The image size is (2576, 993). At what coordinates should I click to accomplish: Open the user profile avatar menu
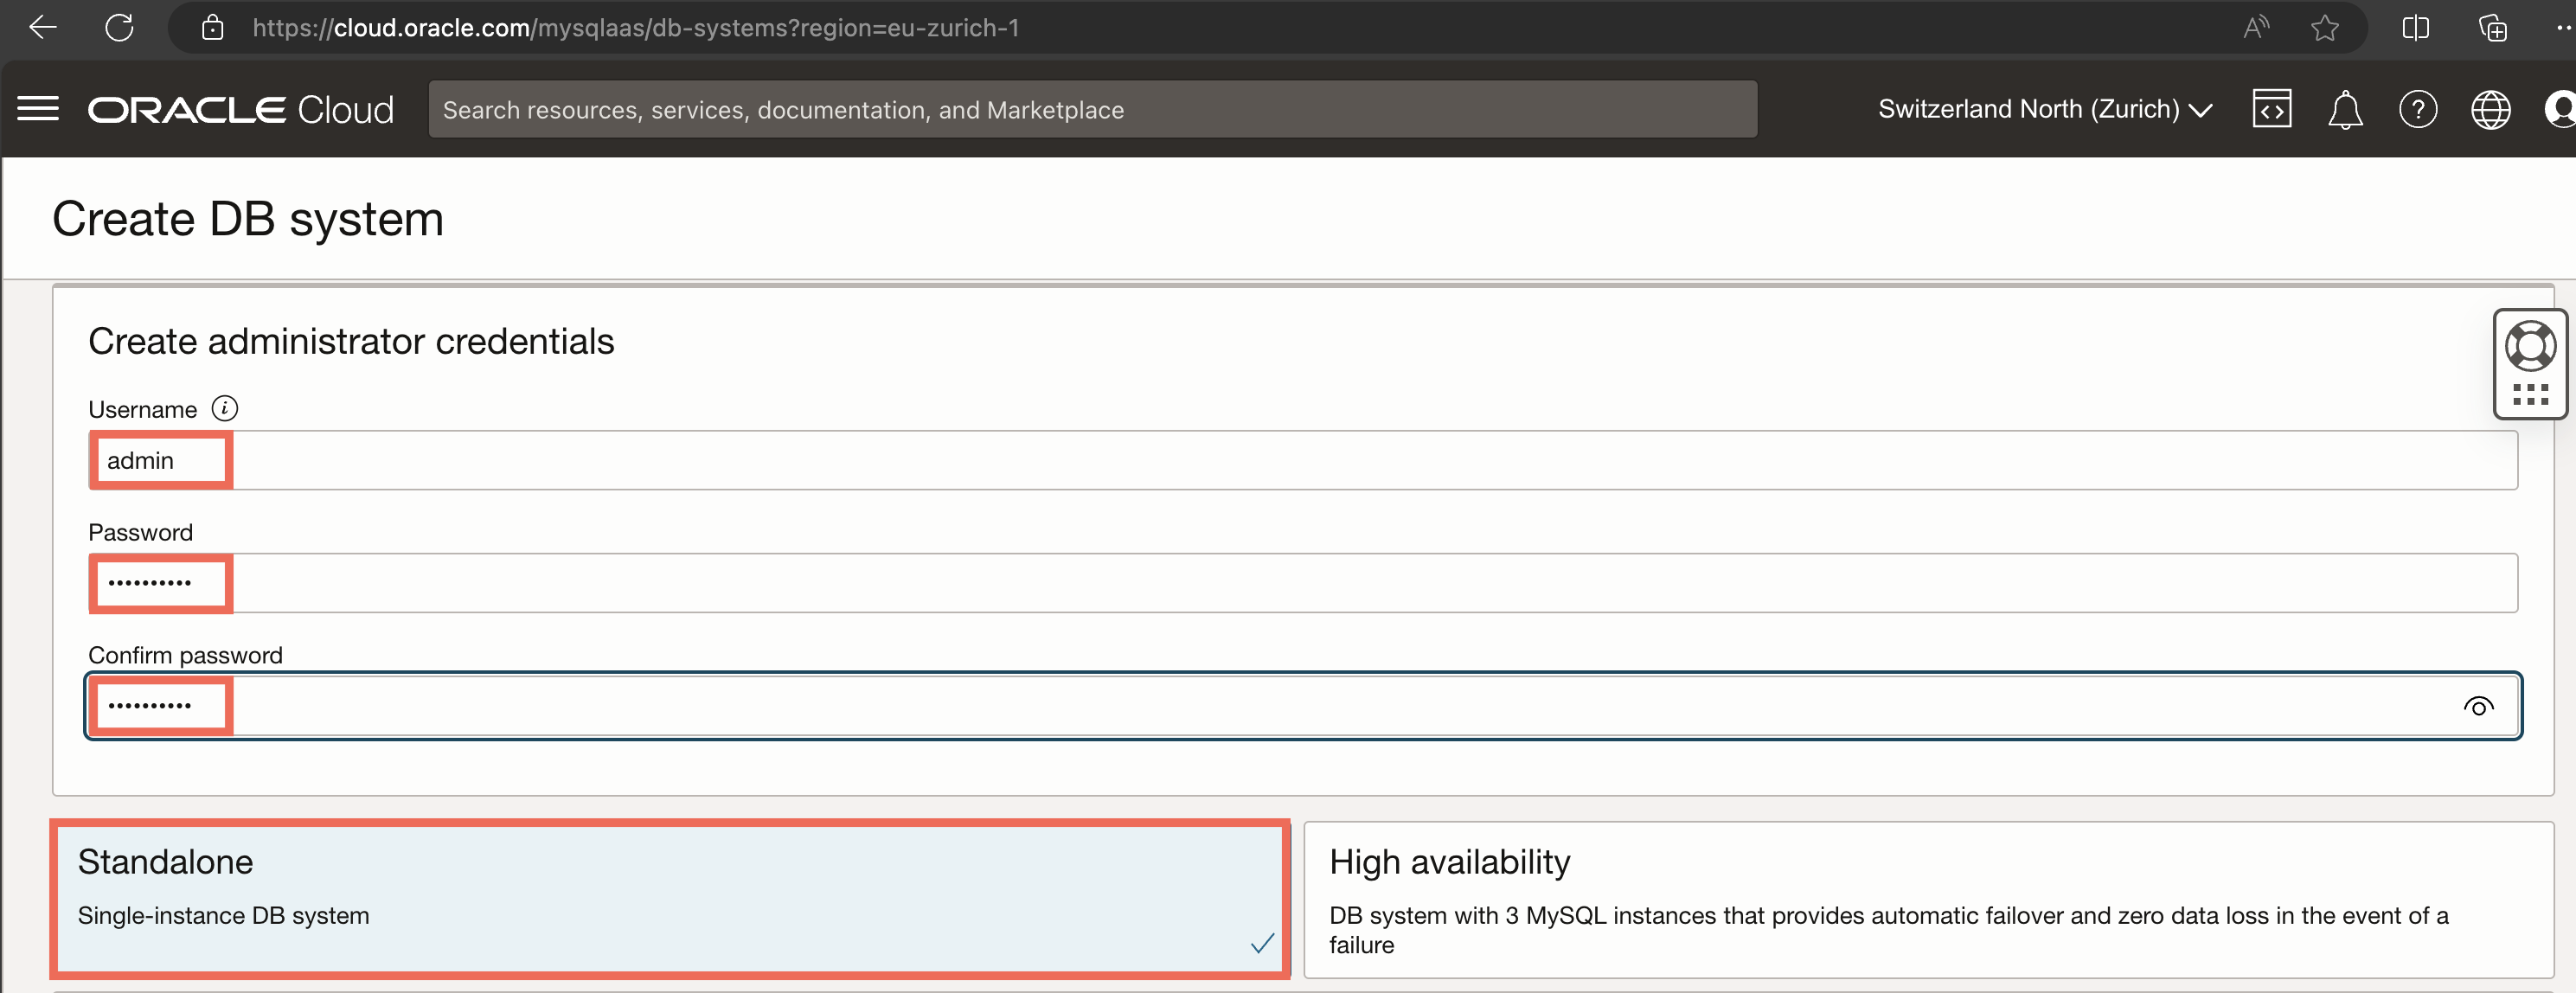[2560, 109]
